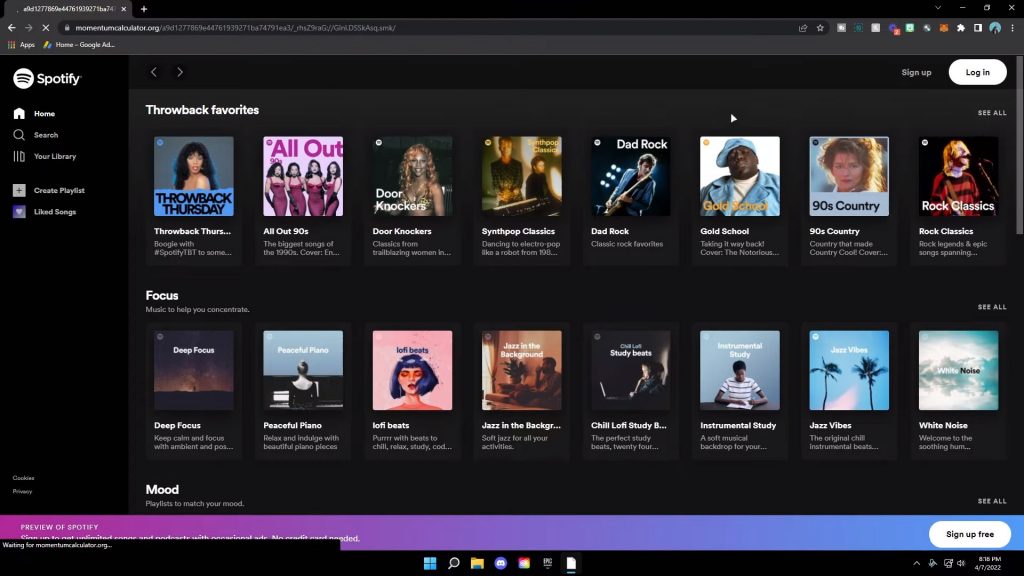Open Discord from the taskbar
1024x576 pixels.
click(x=501, y=564)
